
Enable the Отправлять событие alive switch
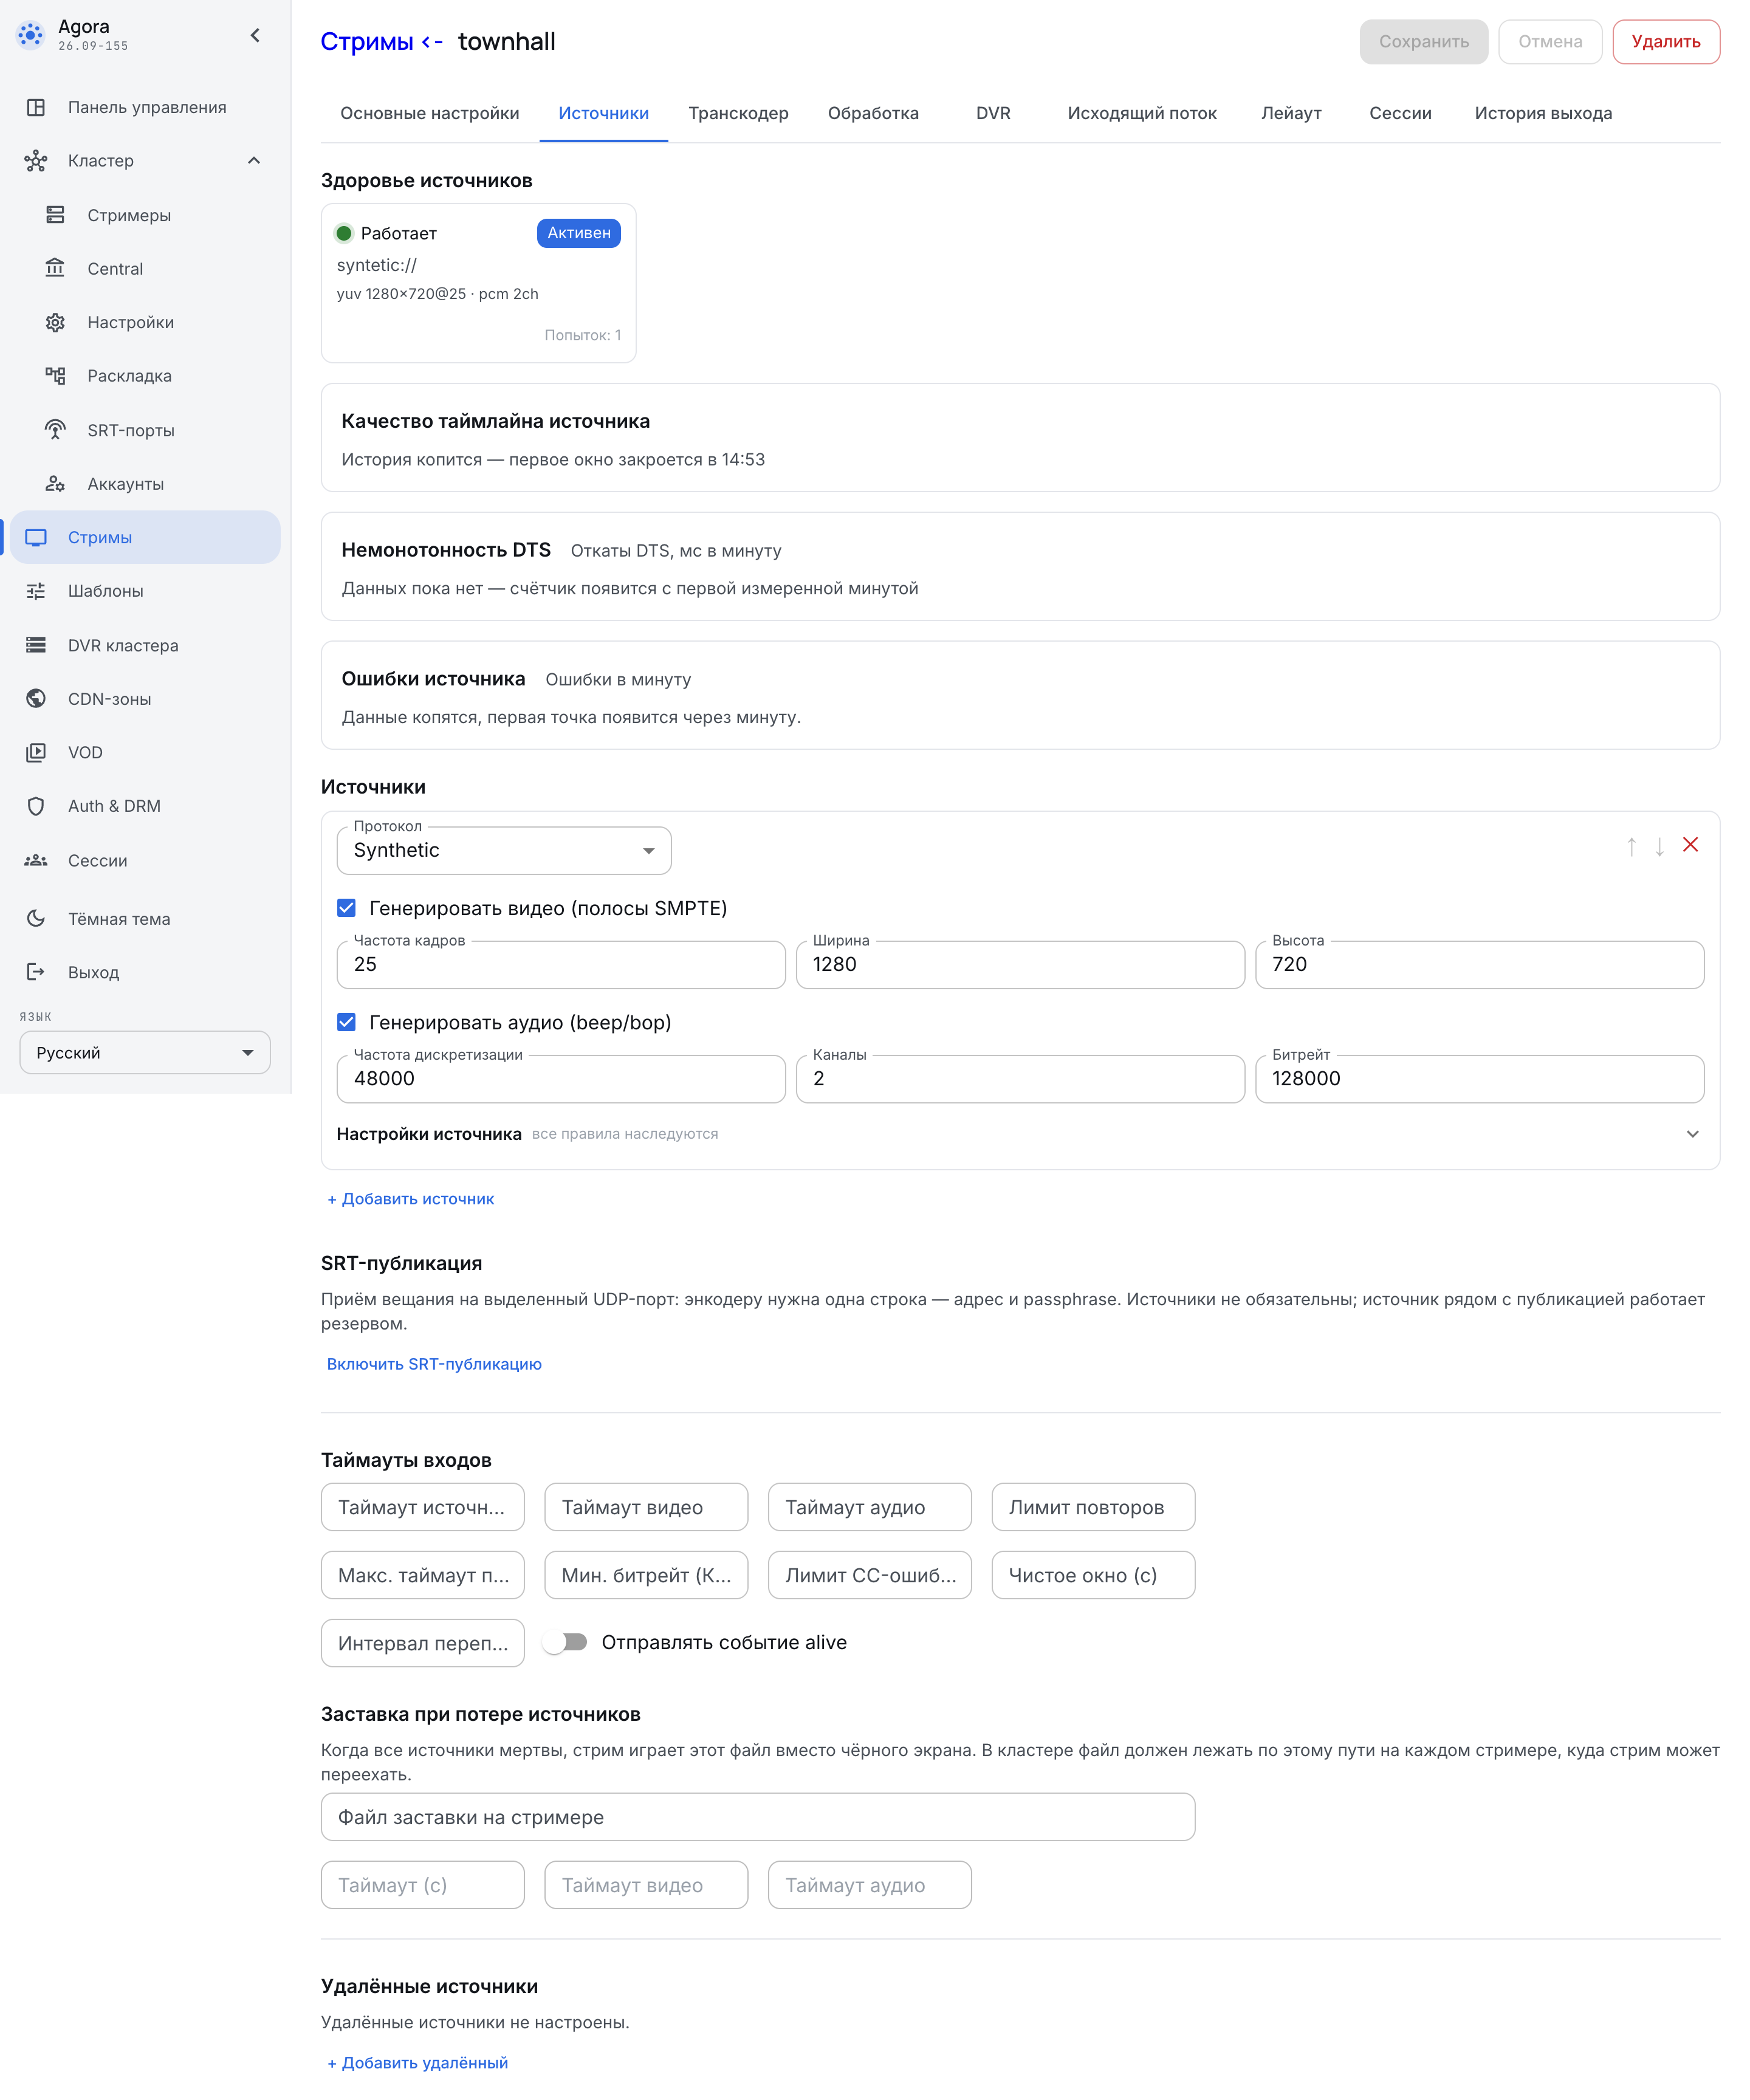click(566, 1642)
